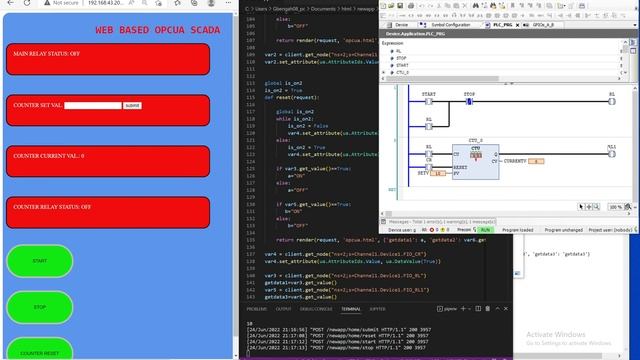Open terminal launch profile dropdown

pyautogui.click(x=469, y=309)
